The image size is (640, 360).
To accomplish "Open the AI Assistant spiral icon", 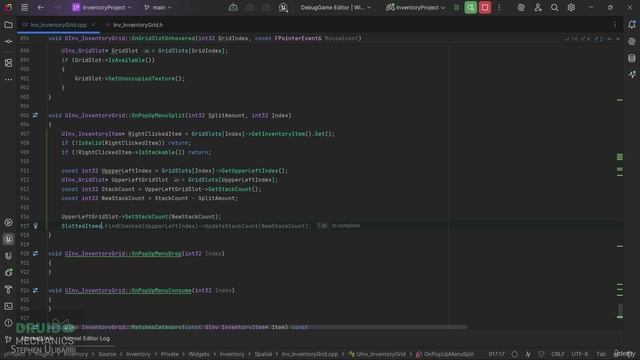I will [521, 7].
